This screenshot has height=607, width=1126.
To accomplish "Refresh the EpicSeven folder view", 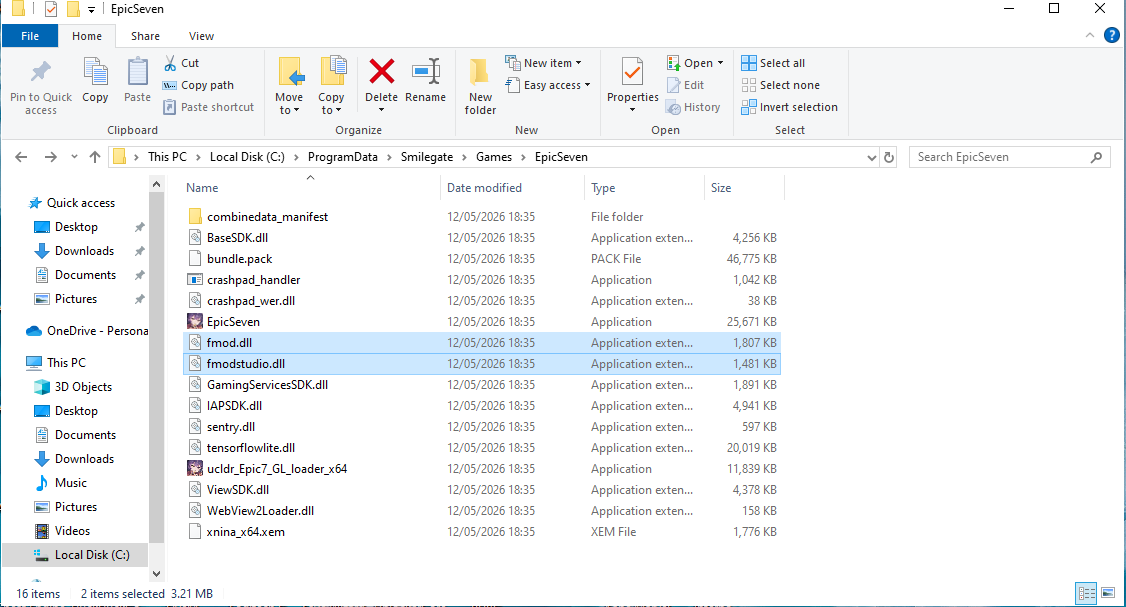I will [x=889, y=157].
